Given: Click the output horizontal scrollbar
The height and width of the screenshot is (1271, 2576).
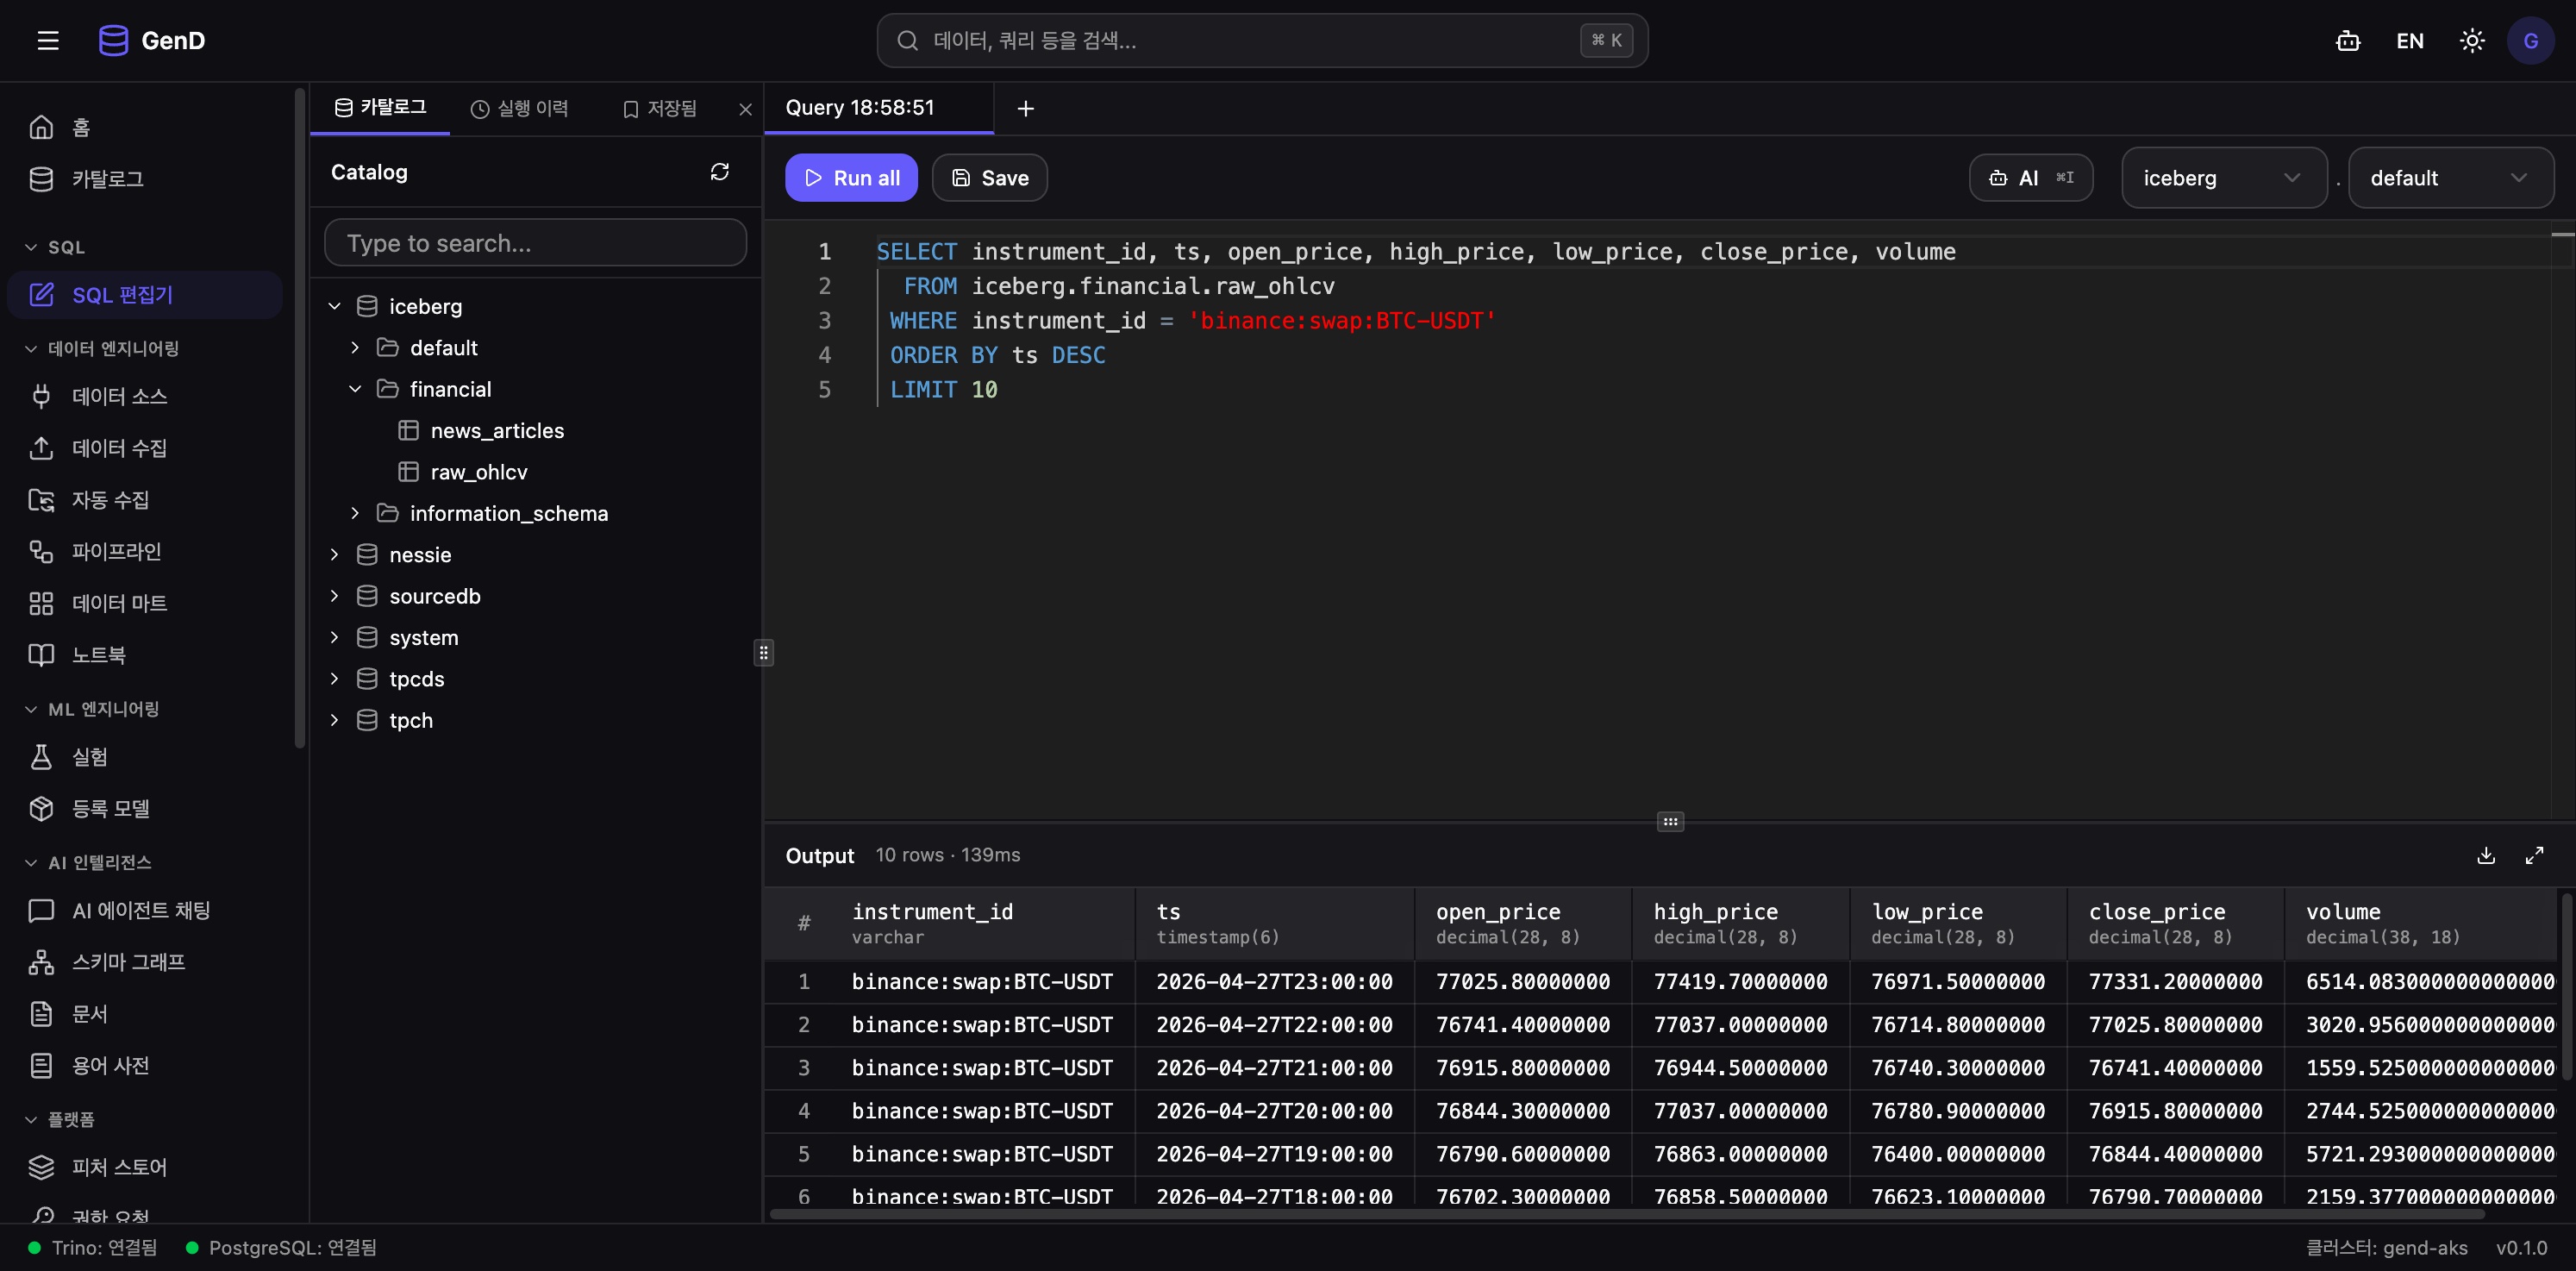Looking at the screenshot, I should coord(1626,1214).
